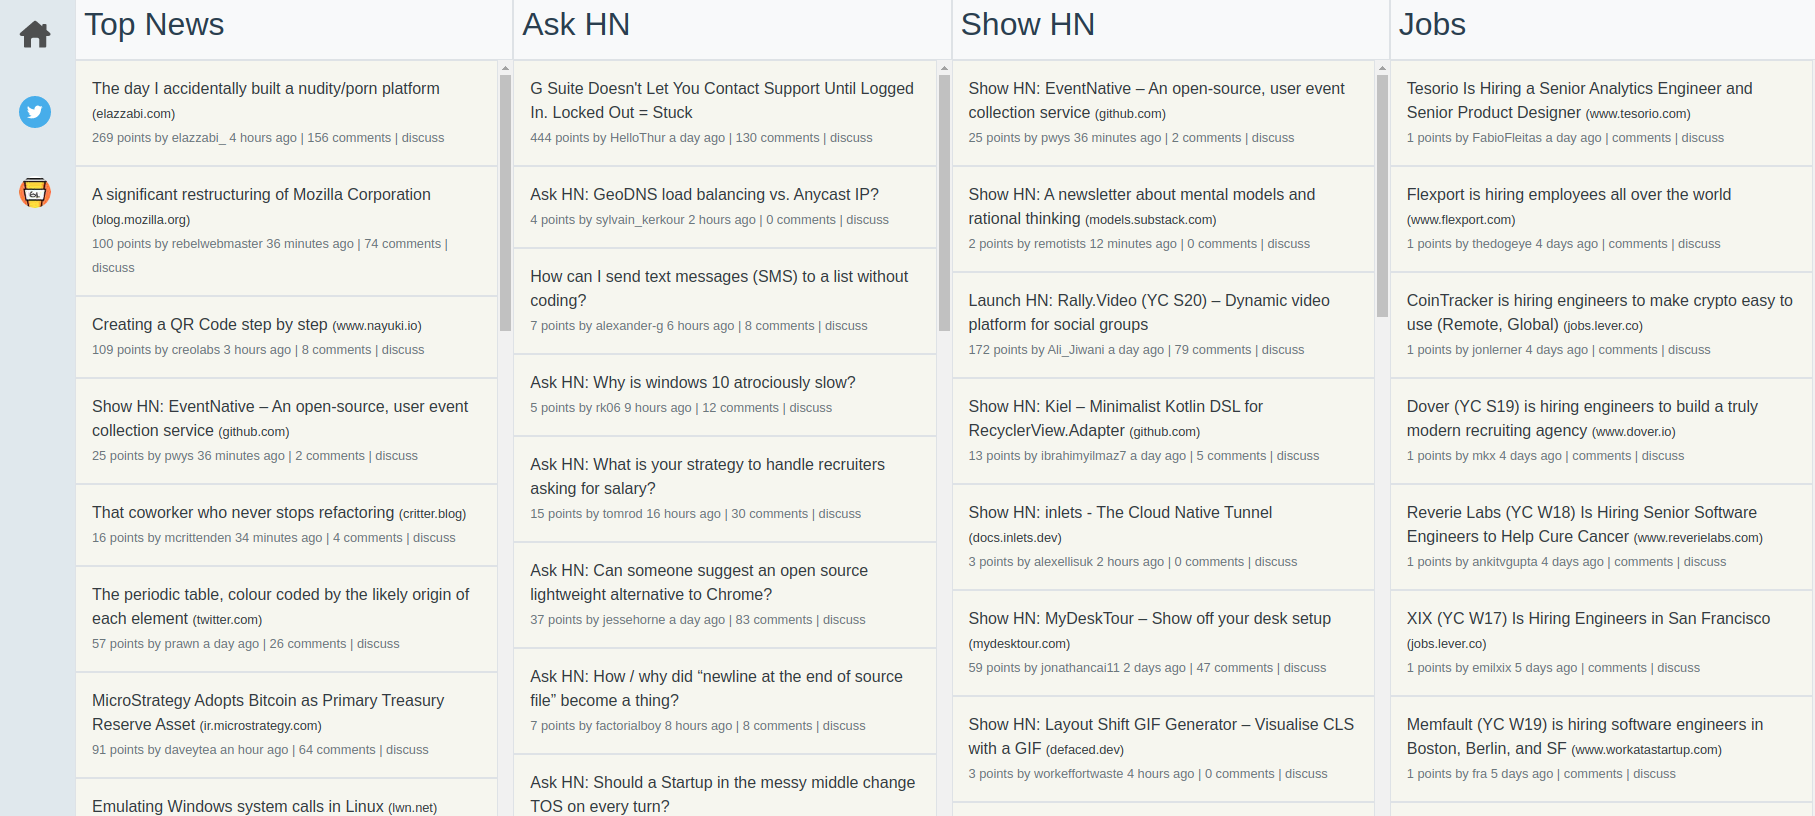Open 'Layout Shift GIF Generator' Show HN post

pyautogui.click(x=1161, y=736)
